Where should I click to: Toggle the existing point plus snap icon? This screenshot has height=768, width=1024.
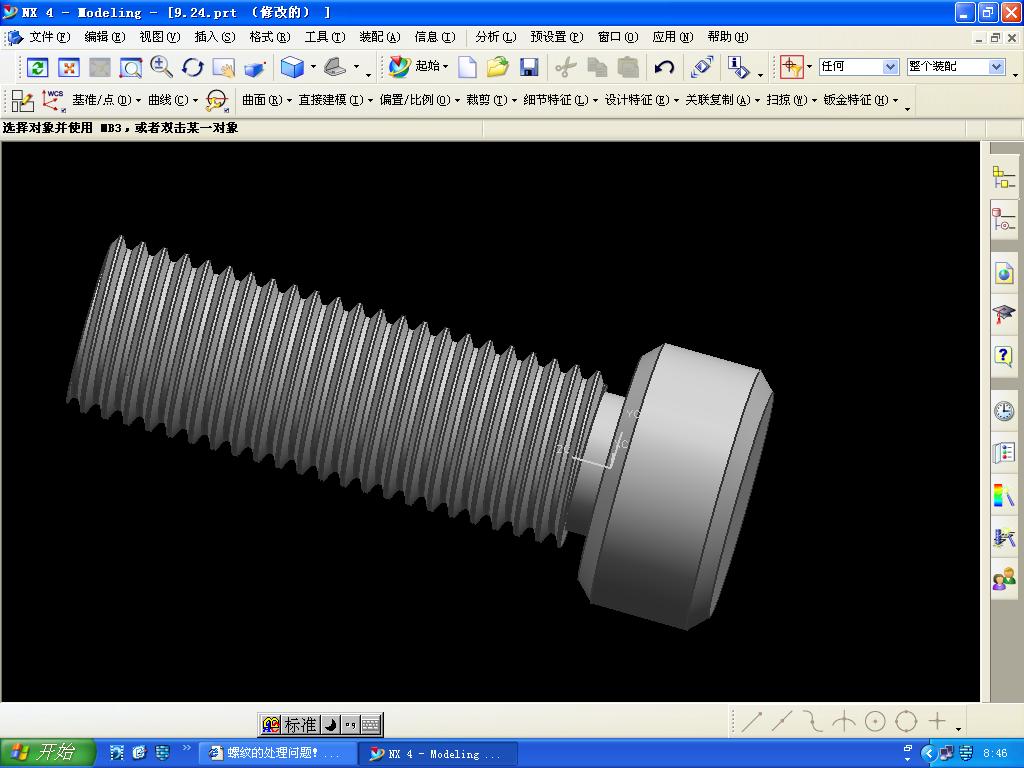click(937, 722)
